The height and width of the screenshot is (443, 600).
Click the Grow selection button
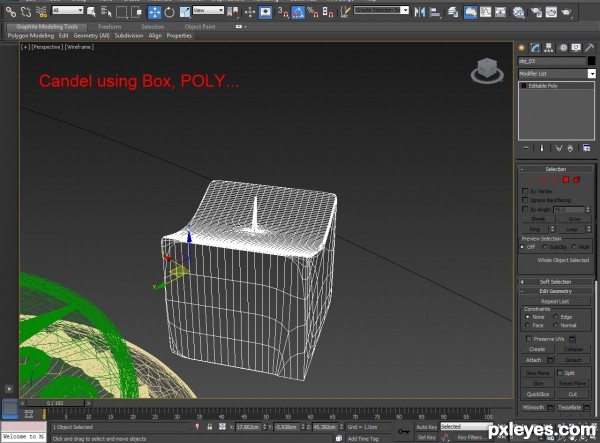point(574,219)
